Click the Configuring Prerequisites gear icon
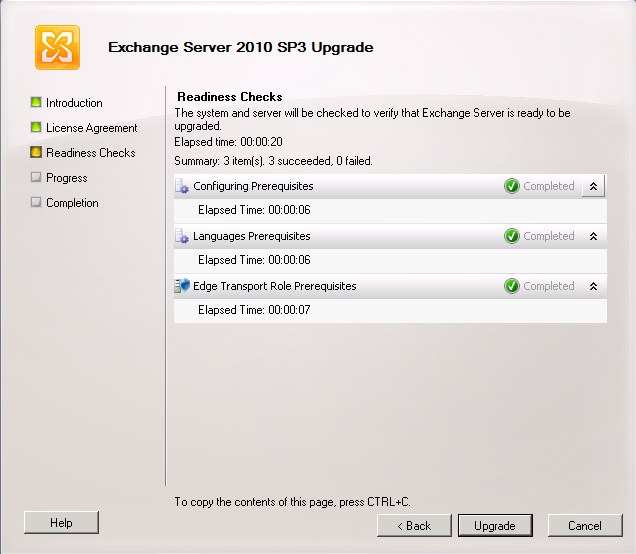The height and width of the screenshot is (554, 636). pyautogui.click(x=182, y=186)
